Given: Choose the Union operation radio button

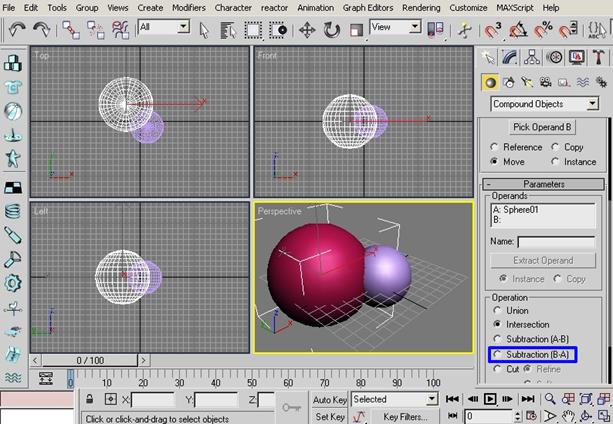Looking at the screenshot, I should 497,310.
